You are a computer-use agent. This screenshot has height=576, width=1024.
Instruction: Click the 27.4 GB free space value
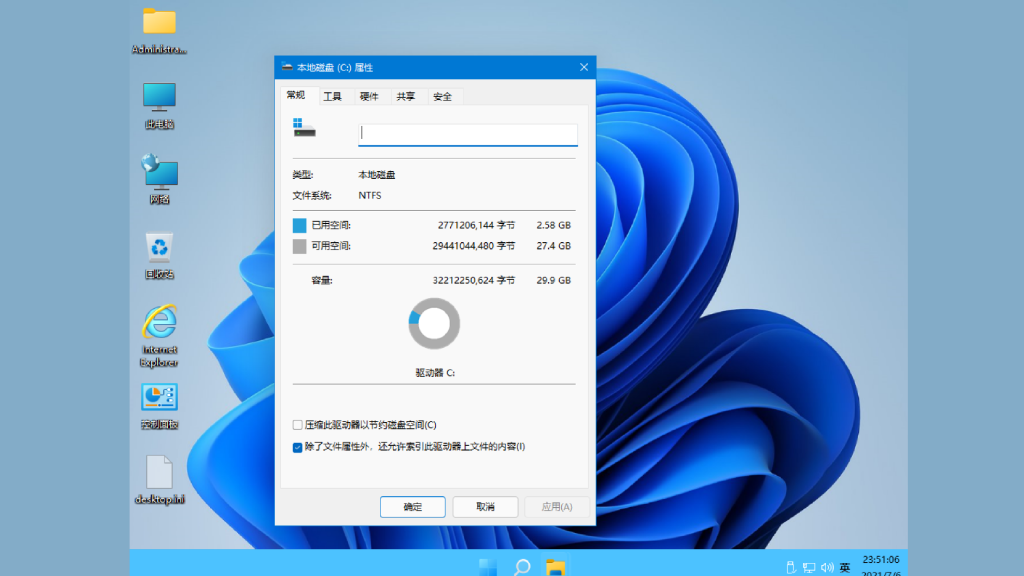pyautogui.click(x=553, y=246)
